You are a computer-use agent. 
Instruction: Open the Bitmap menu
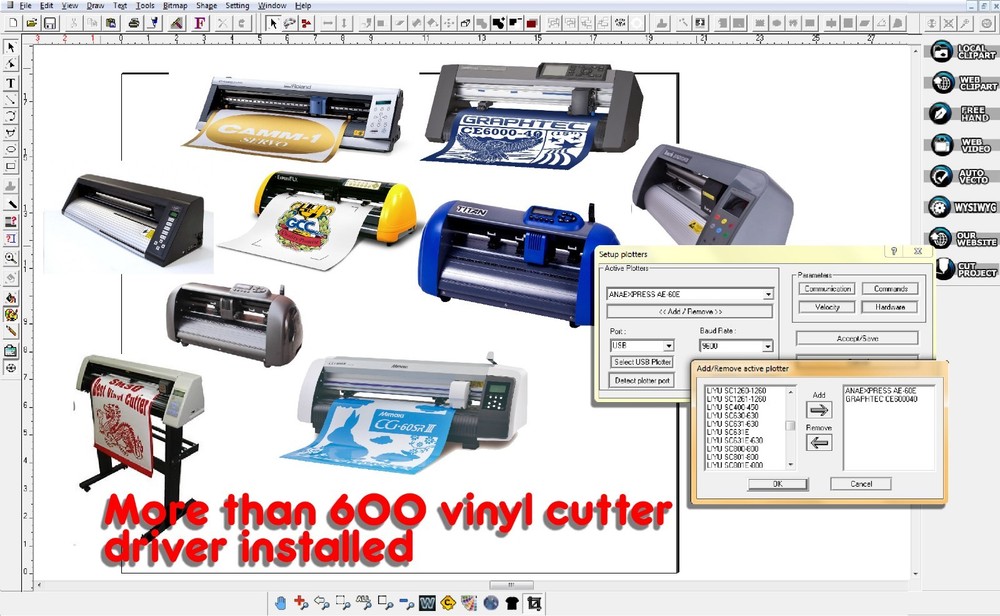[x=175, y=6]
